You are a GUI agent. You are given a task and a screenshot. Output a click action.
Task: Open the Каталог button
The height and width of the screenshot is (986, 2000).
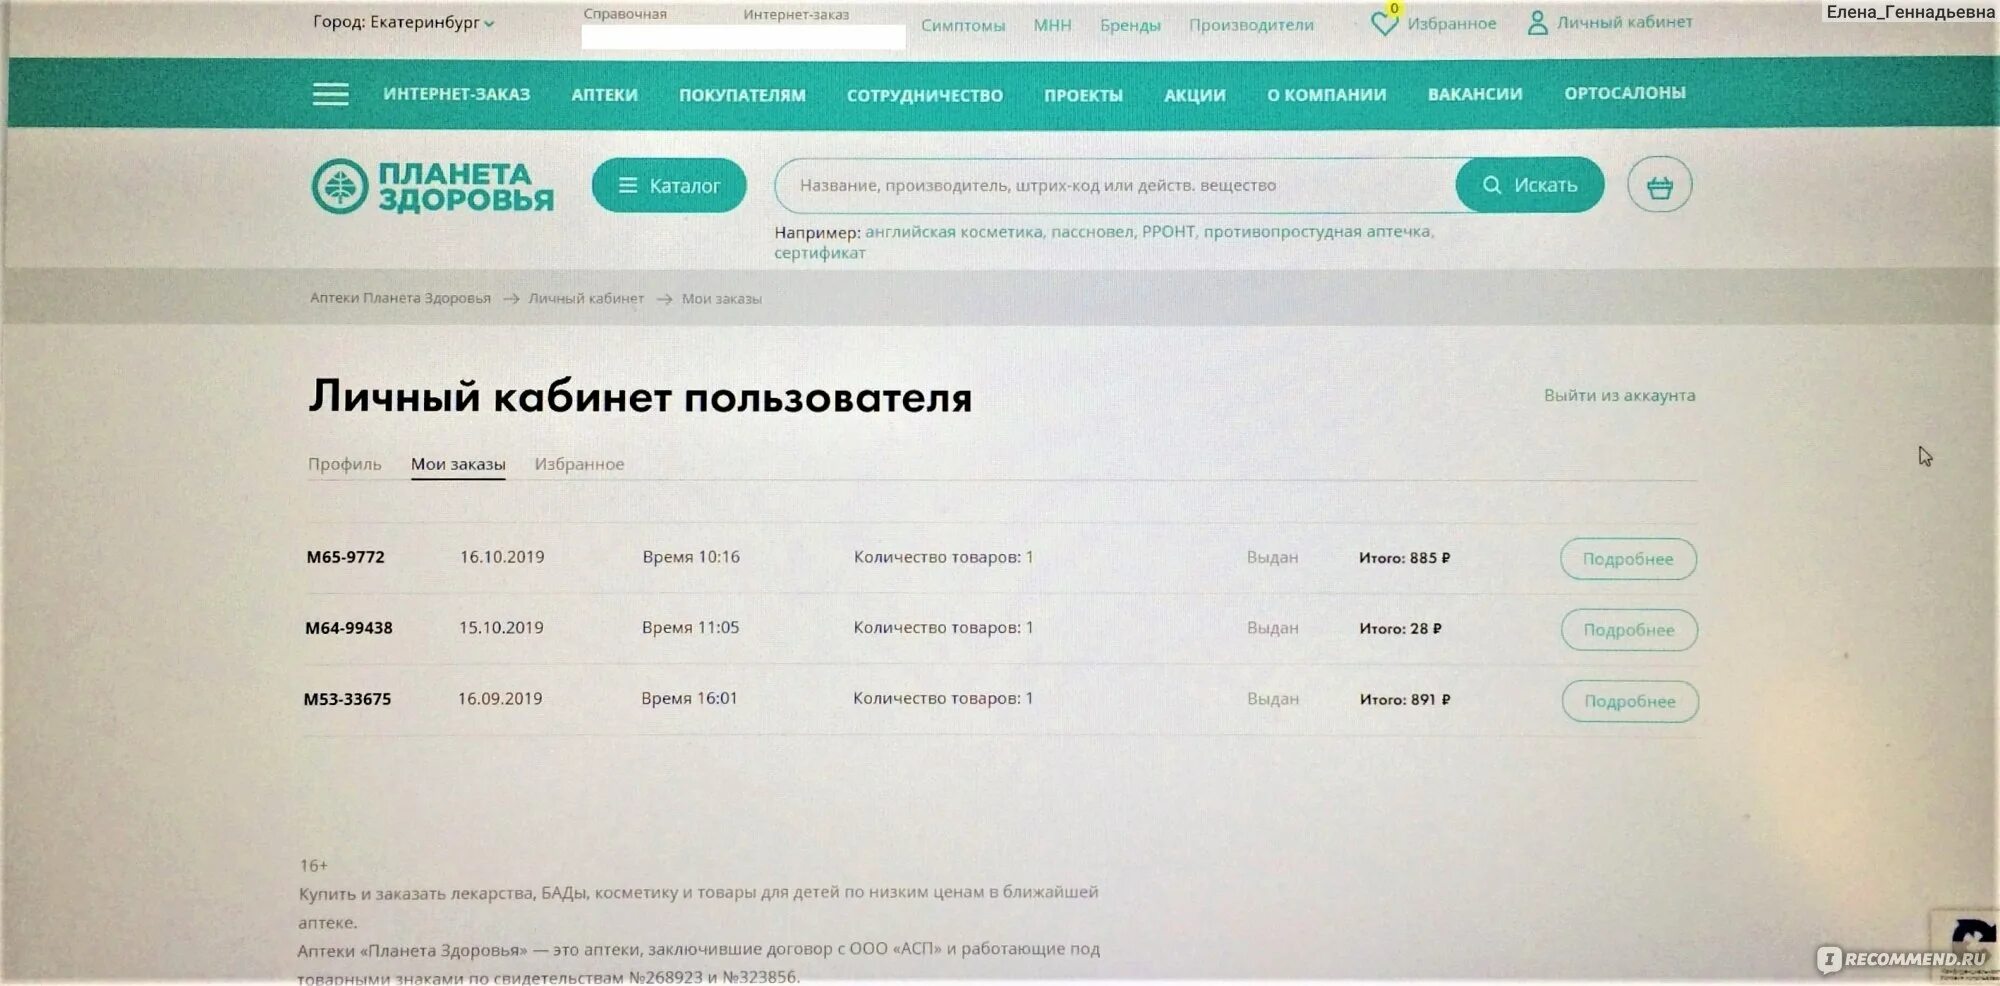pos(669,185)
